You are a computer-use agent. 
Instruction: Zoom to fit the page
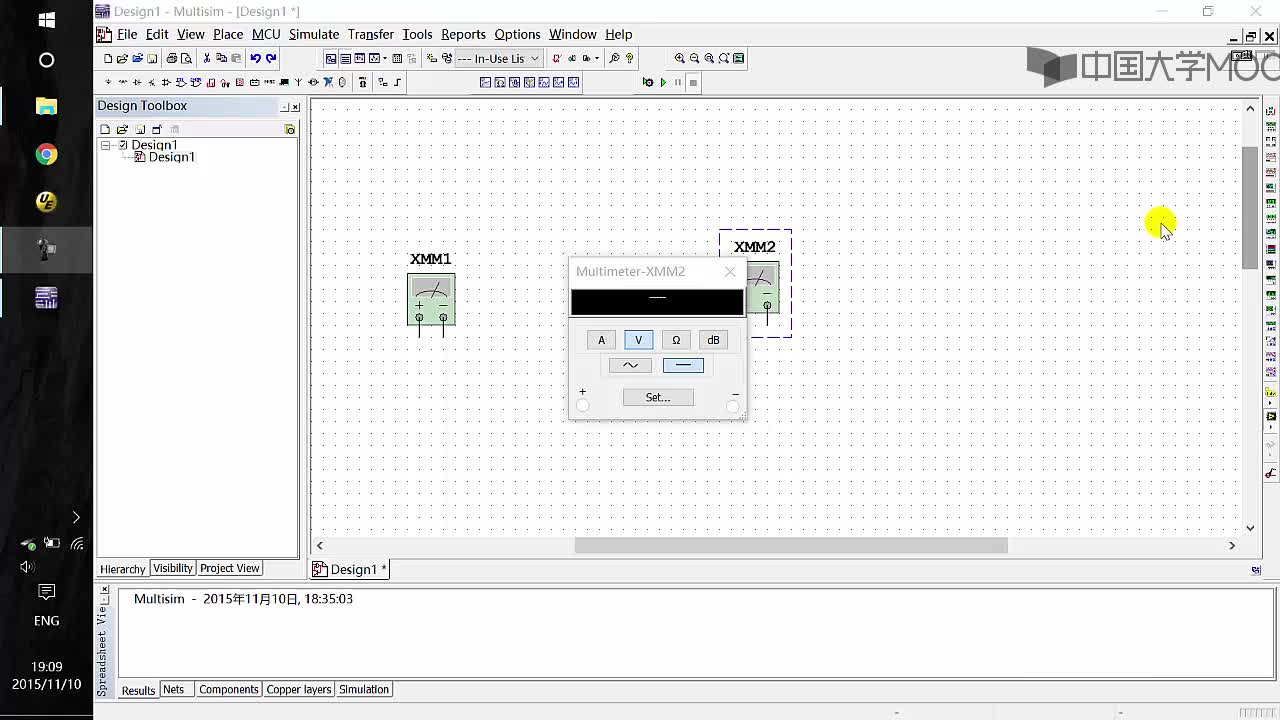coord(724,58)
